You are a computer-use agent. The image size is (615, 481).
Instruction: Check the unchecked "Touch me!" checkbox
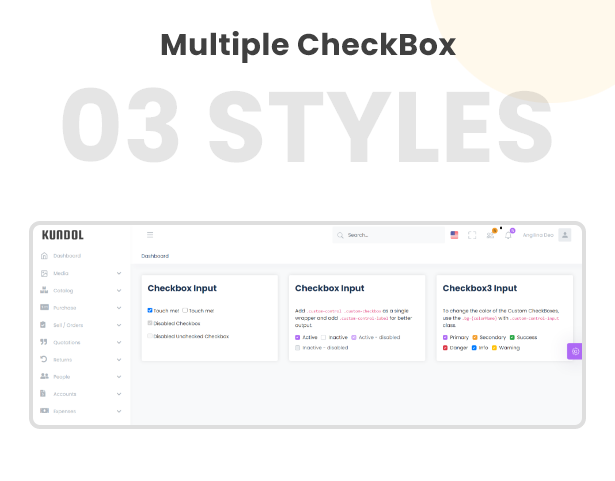185,310
